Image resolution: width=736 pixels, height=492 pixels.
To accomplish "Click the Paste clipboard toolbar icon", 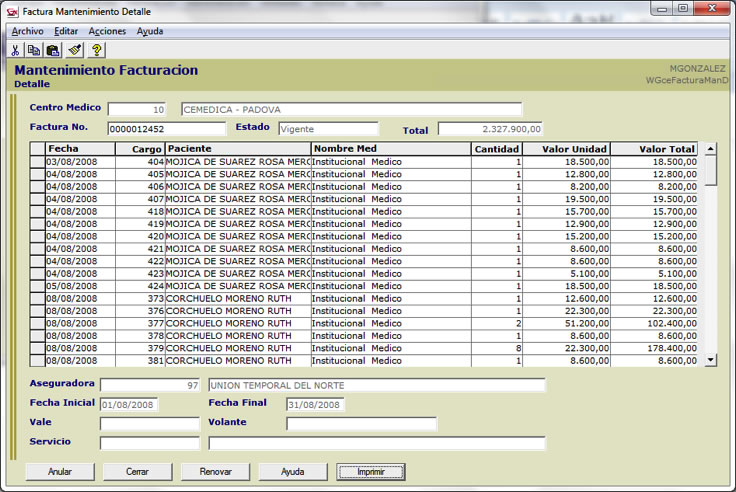I will coord(54,50).
